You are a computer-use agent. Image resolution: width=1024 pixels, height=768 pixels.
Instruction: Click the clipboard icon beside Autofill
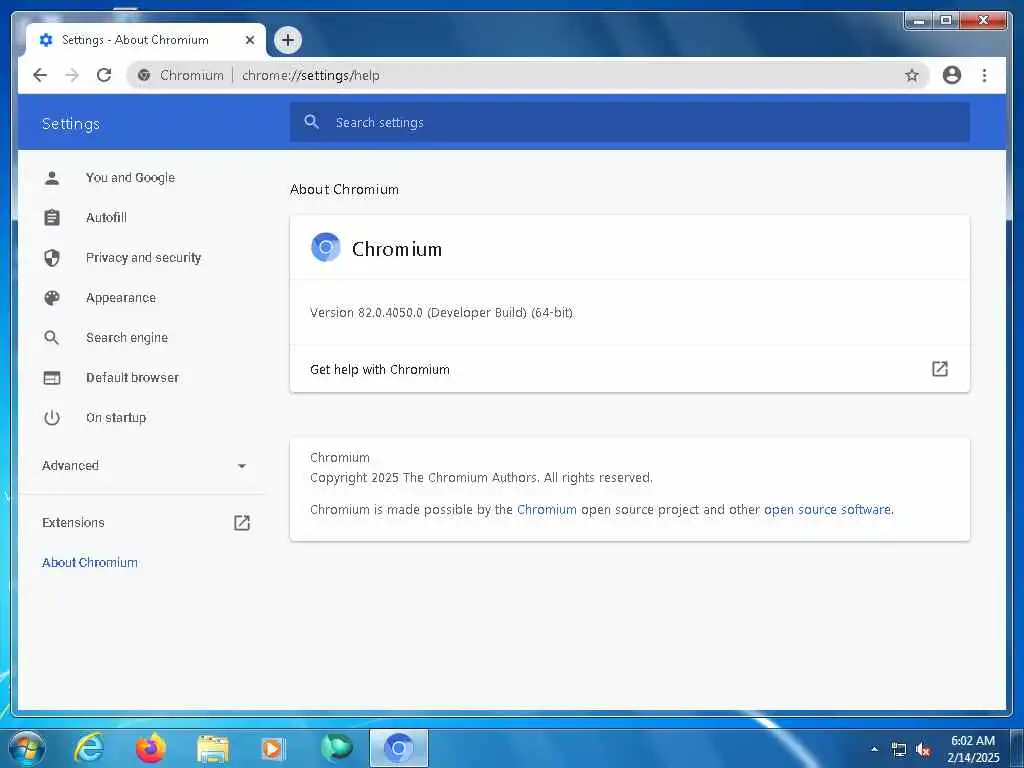point(52,217)
